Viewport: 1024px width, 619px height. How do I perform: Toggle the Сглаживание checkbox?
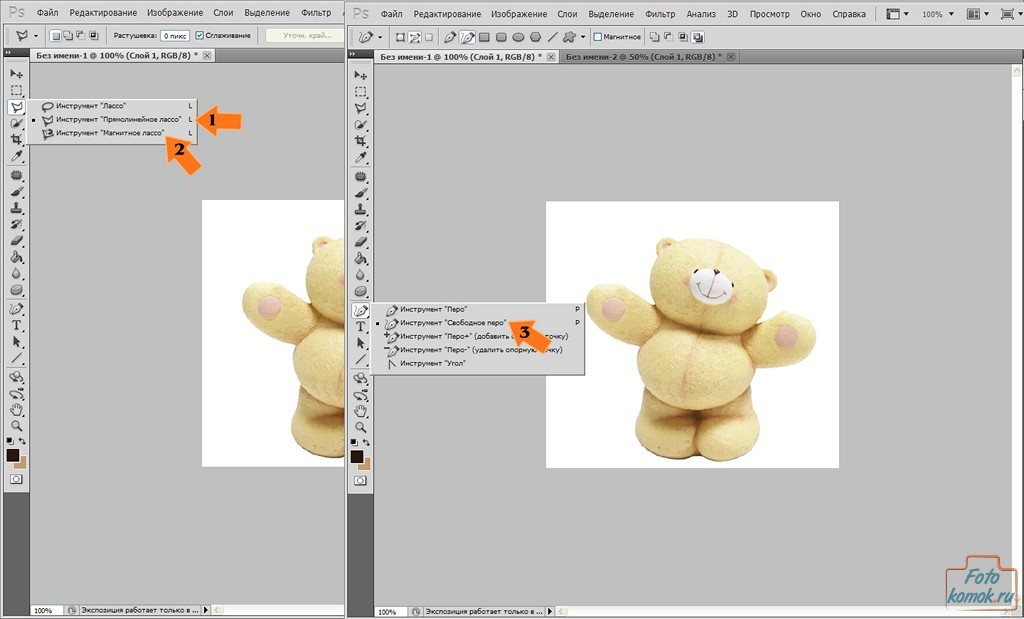click(x=200, y=36)
